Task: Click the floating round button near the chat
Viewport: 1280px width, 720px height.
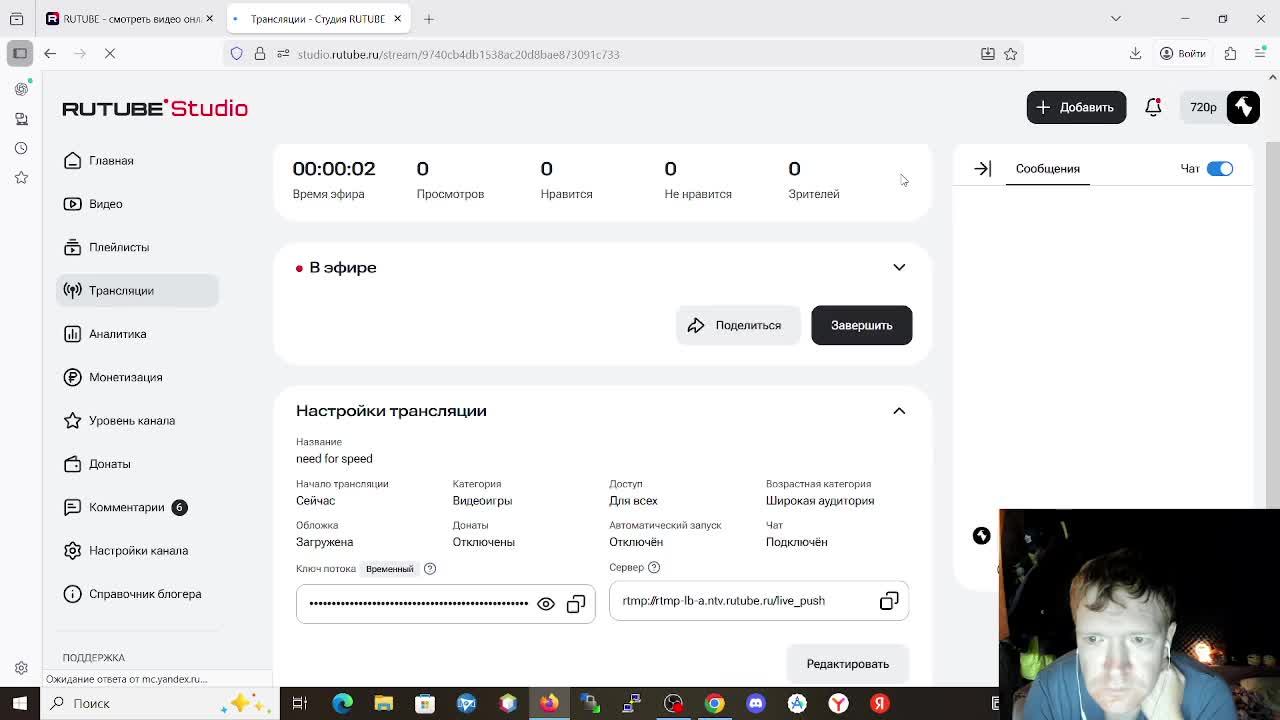Action: (981, 536)
